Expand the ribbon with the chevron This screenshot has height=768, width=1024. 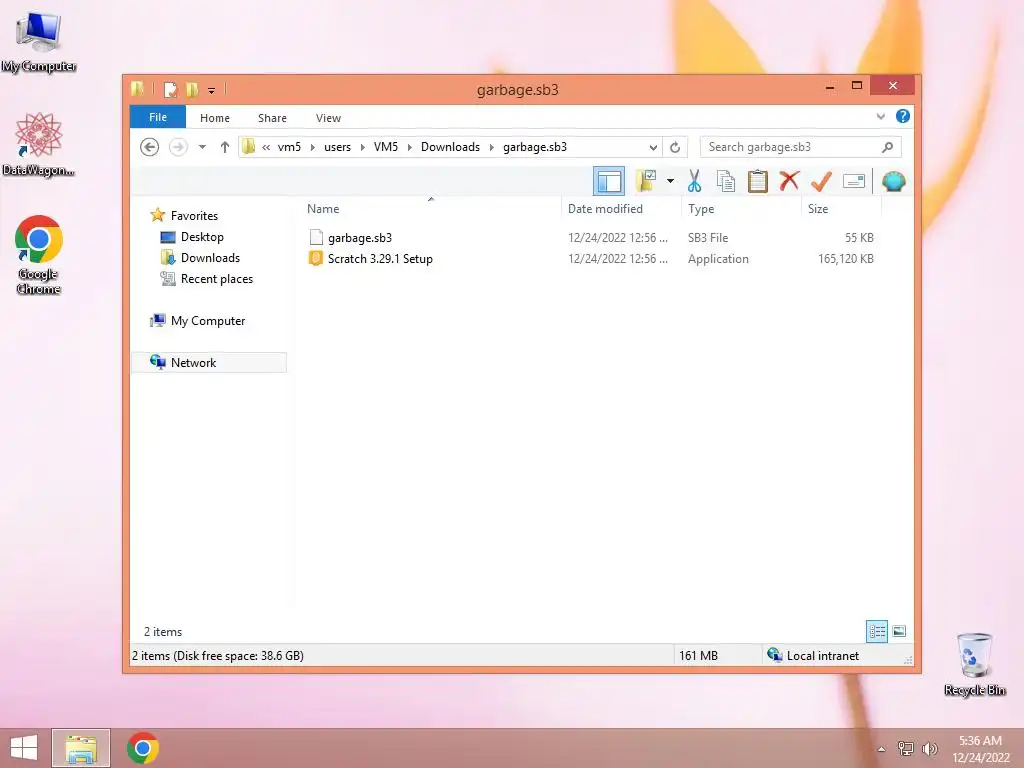click(x=880, y=117)
